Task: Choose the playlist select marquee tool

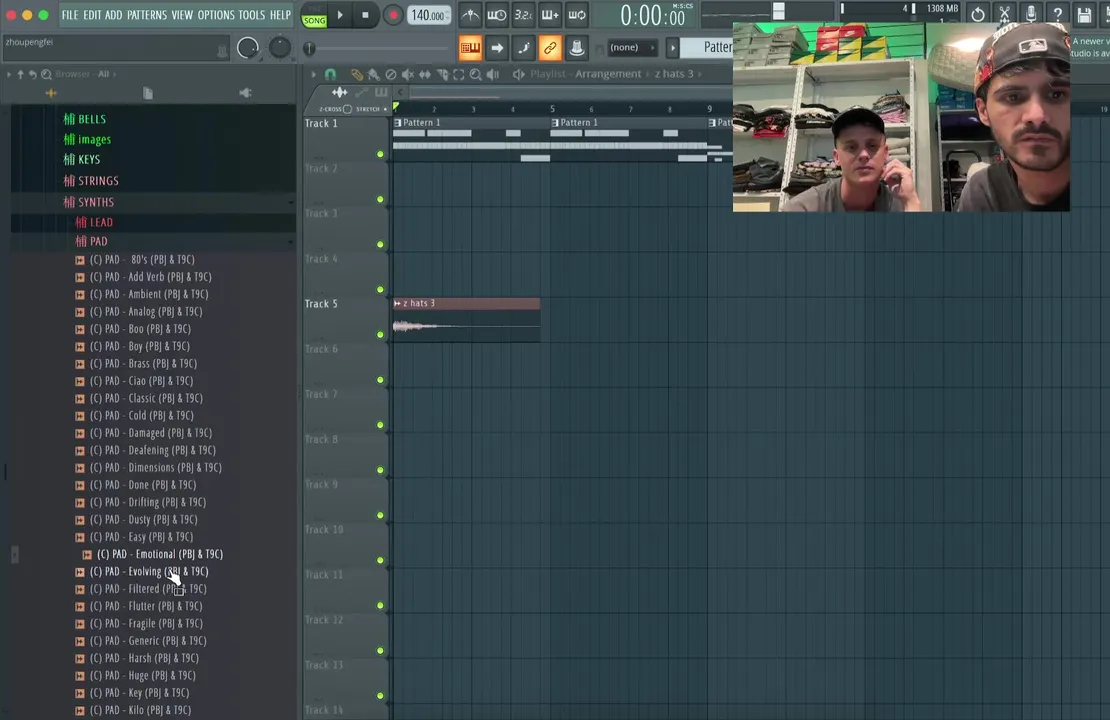Action: [x=459, y=74]
